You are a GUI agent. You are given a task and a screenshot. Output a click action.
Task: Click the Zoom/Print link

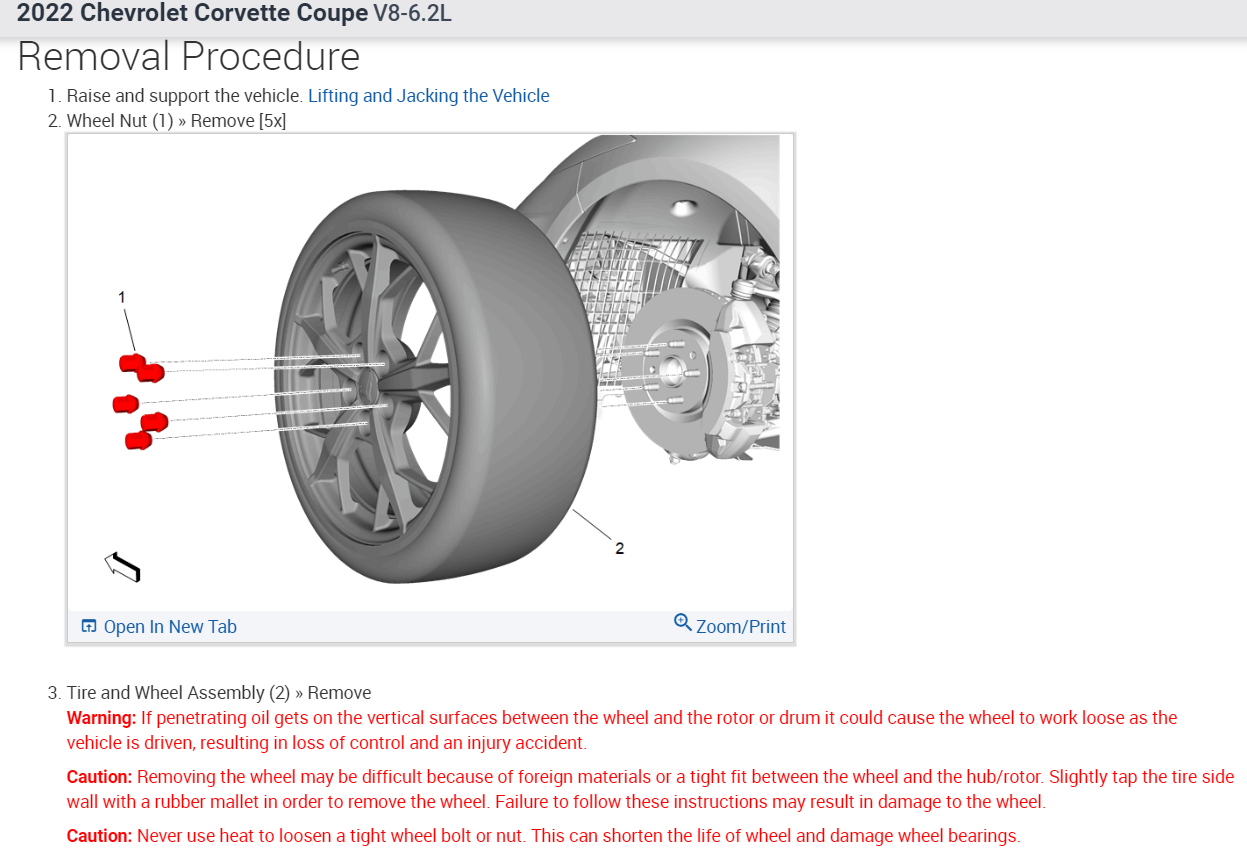[741, 627]
